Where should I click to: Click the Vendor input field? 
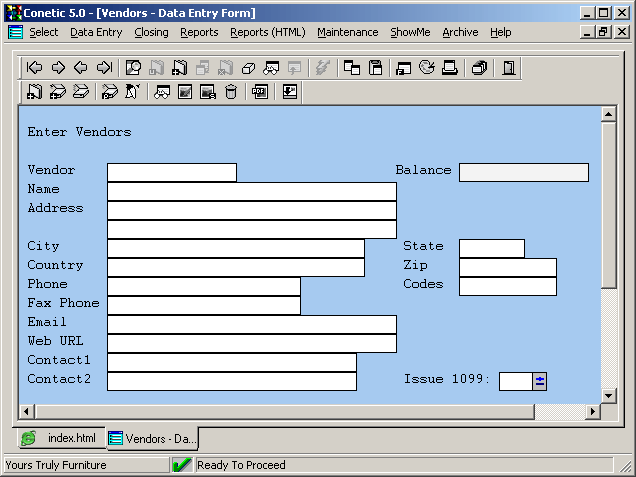pos(172,172)
